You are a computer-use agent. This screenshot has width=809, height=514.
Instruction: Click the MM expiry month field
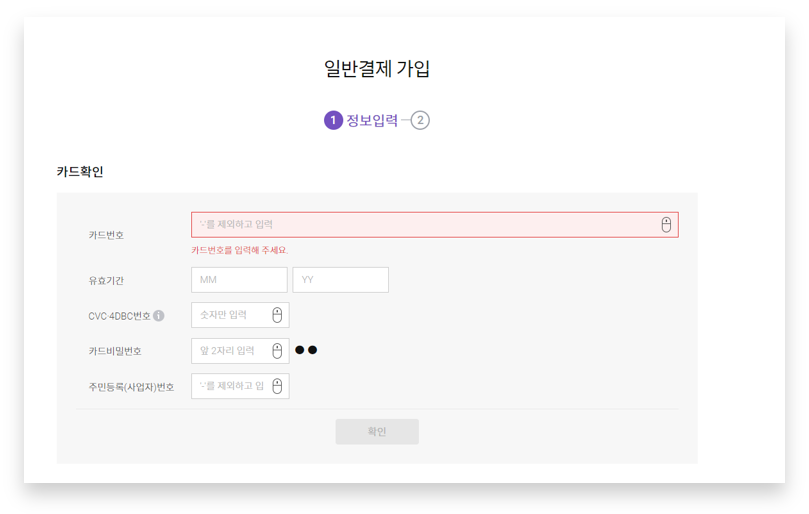tap(239, 280)
